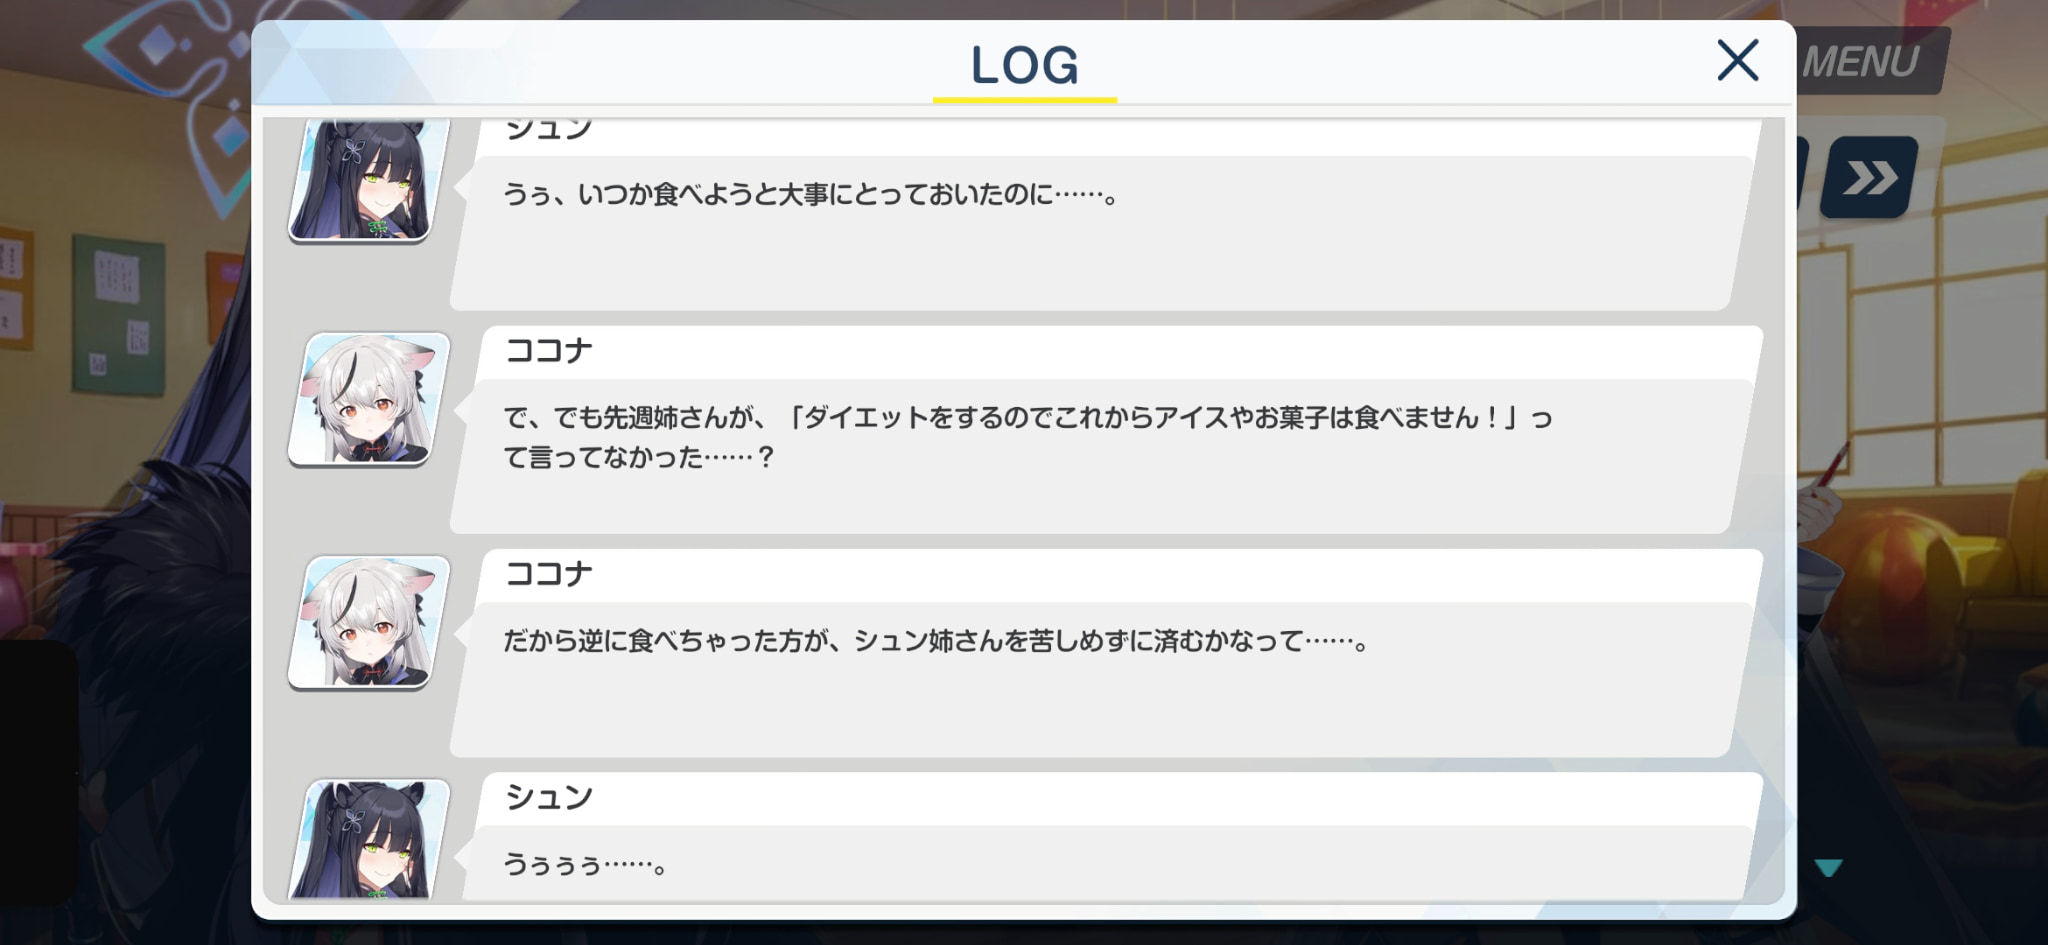
Task: Close the LOG window with X
Action: 1737,60
